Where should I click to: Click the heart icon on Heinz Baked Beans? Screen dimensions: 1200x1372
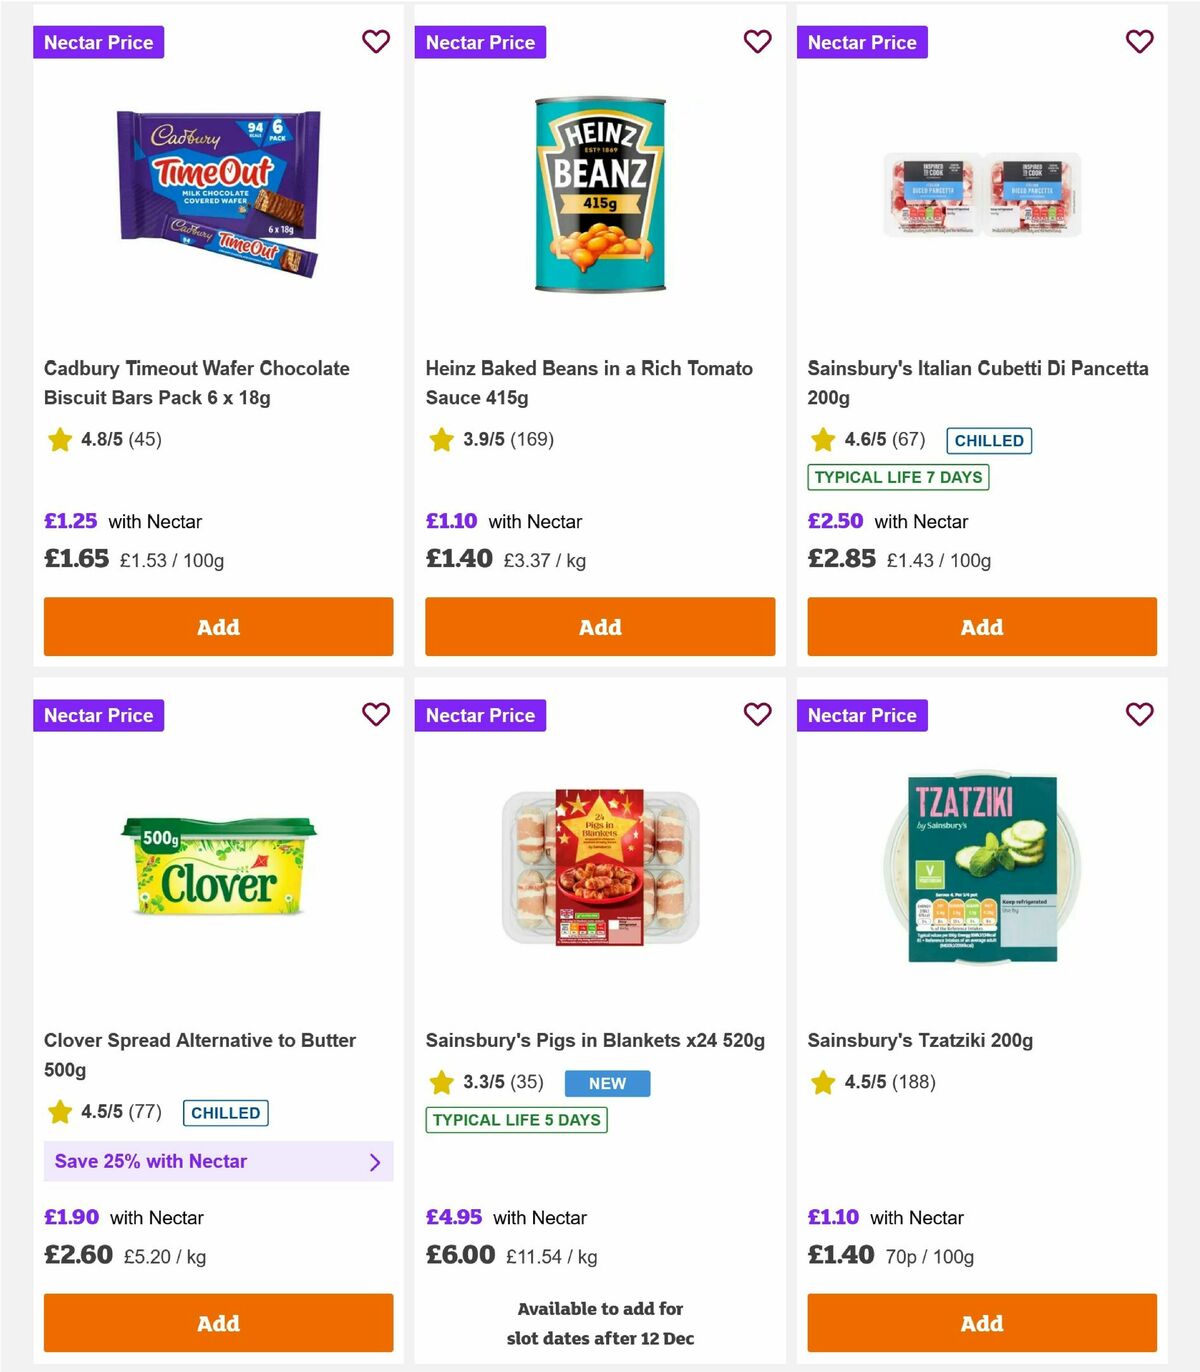(757, 42)
